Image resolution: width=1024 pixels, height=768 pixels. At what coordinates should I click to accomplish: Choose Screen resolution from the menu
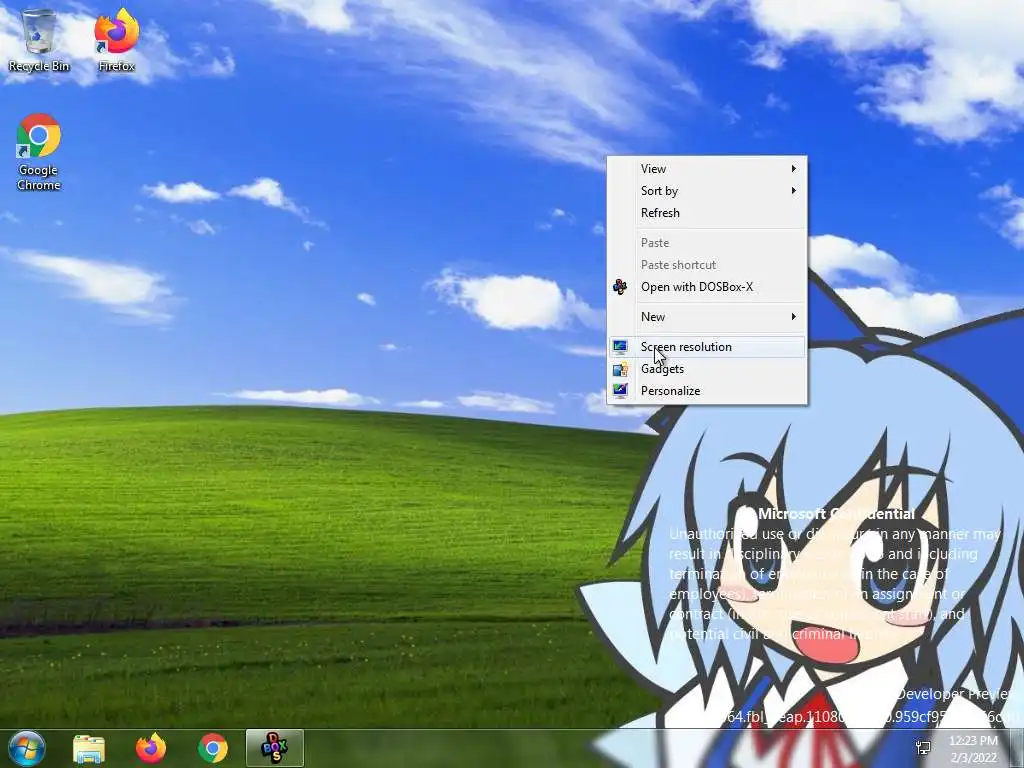pos(707,347)
